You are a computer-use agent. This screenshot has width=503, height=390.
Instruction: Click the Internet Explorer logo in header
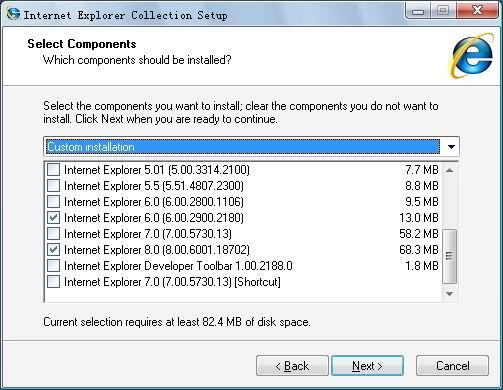(x=472, y=55)
